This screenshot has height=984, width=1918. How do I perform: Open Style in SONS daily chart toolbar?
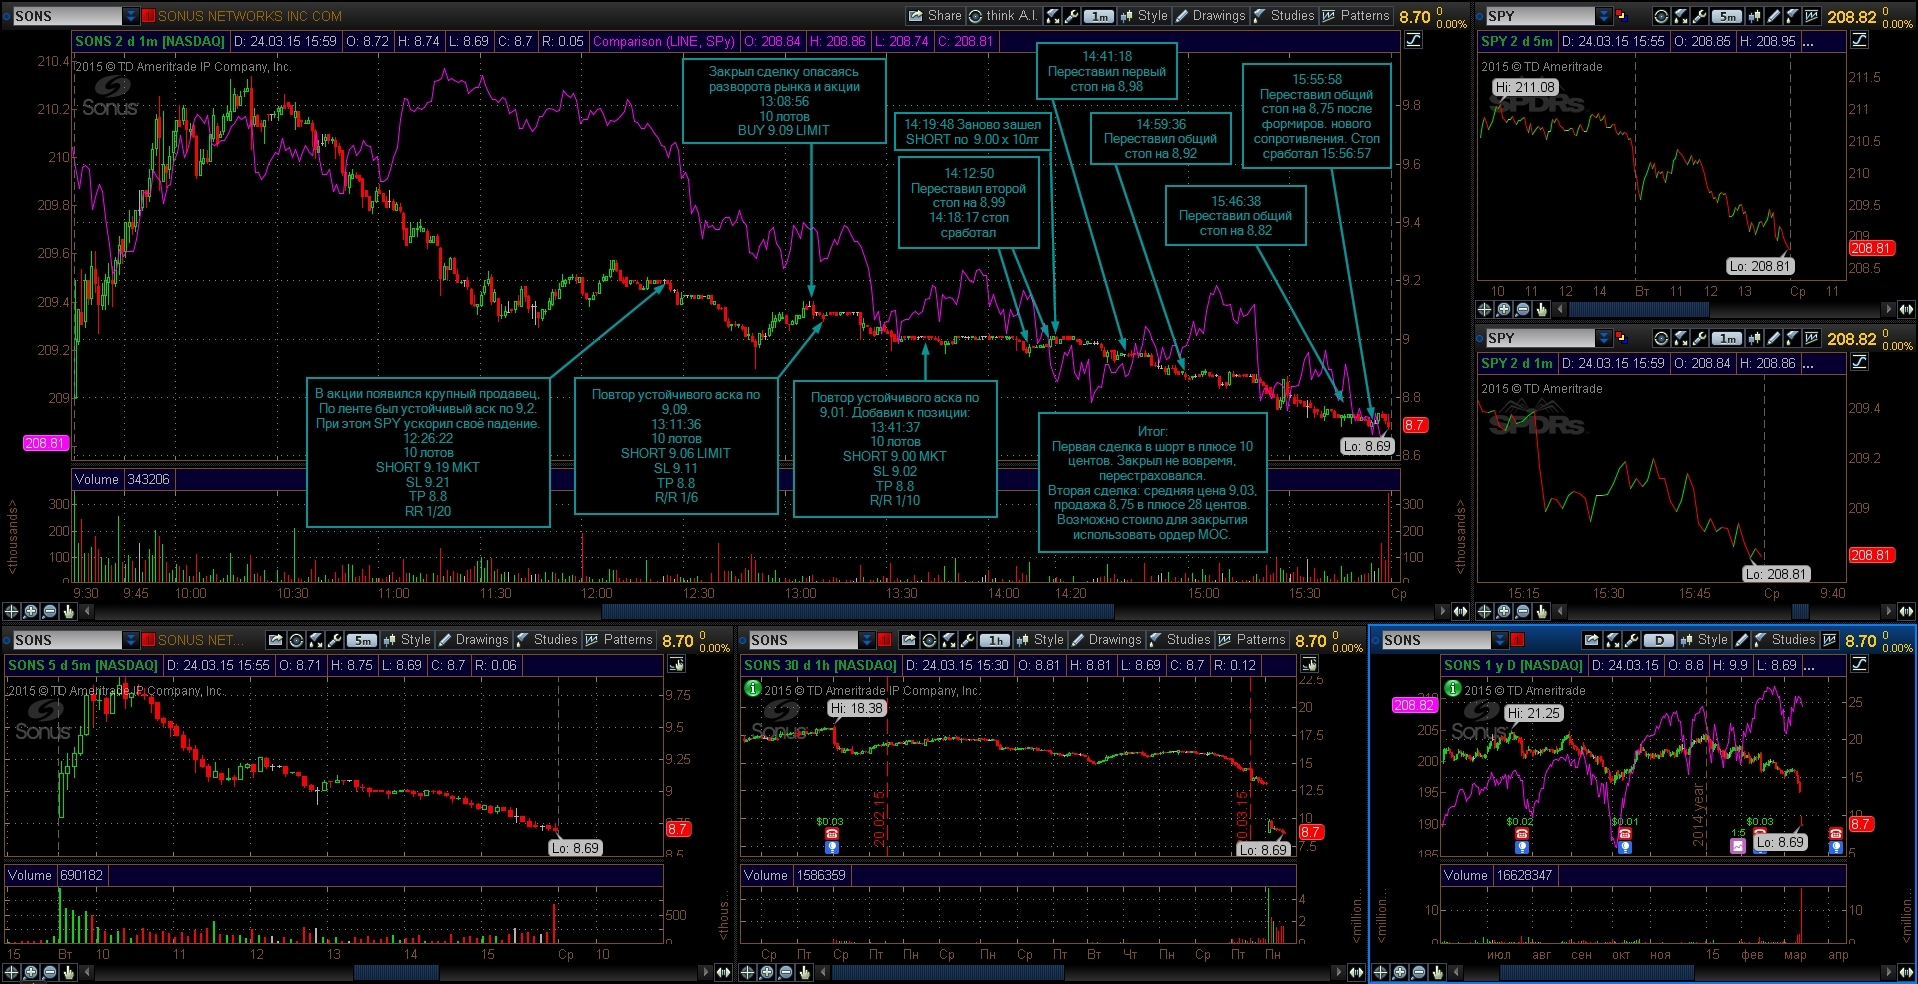tap(1704, 640)
